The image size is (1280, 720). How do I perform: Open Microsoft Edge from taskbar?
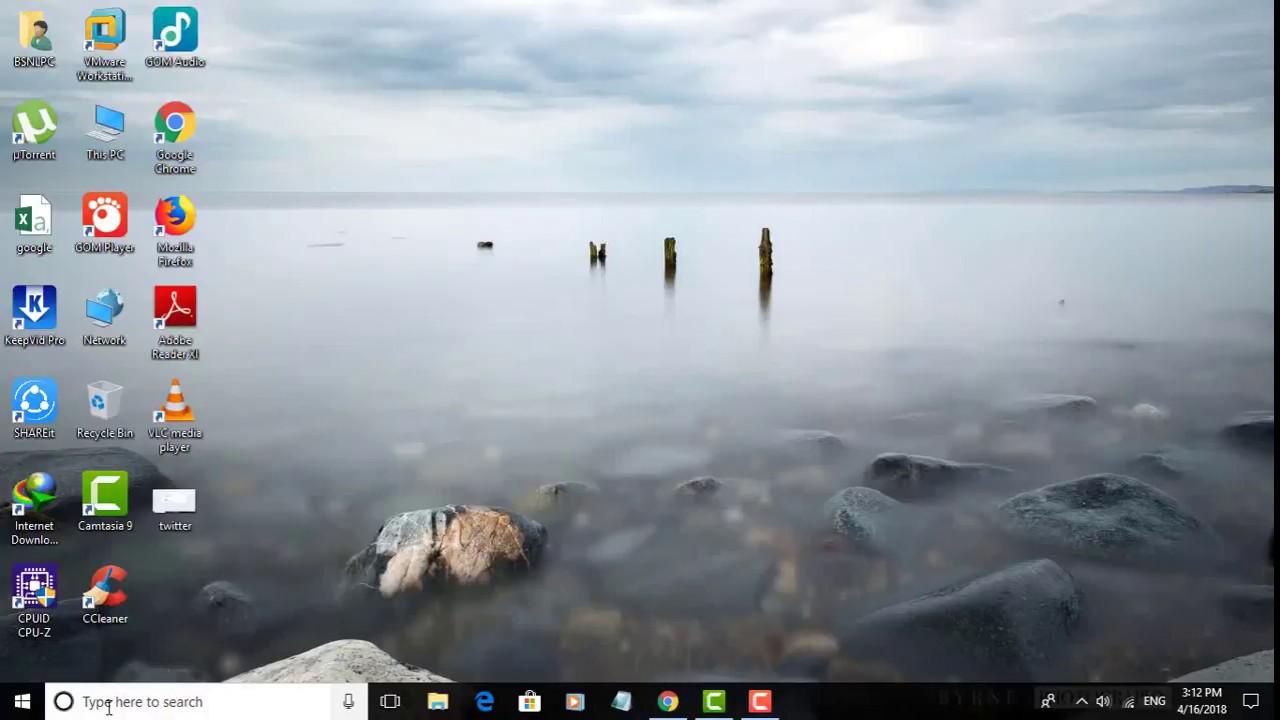click(484, 702)
